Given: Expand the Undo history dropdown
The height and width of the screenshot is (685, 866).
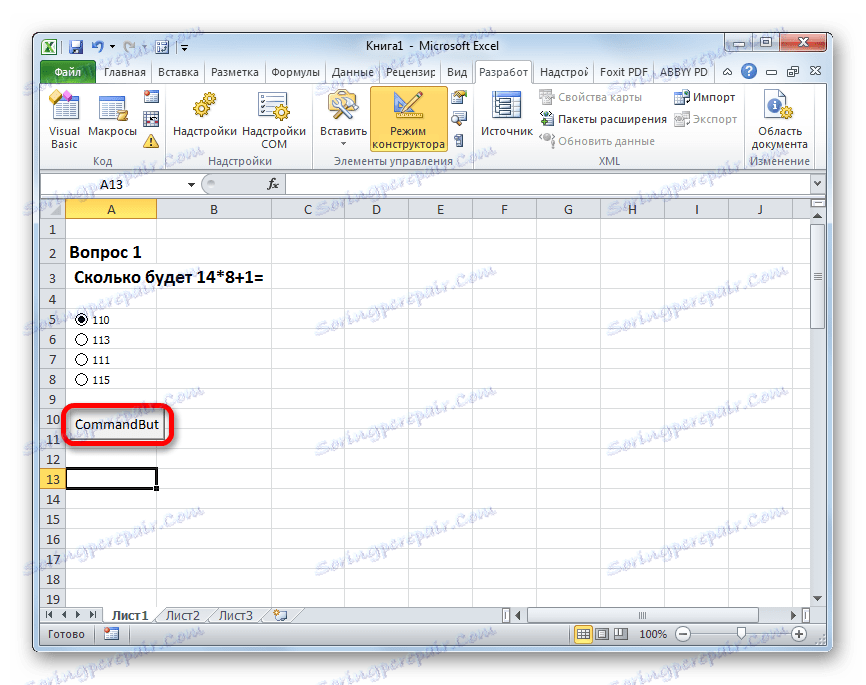Looking at the screenshot, I should click(113, 47).
